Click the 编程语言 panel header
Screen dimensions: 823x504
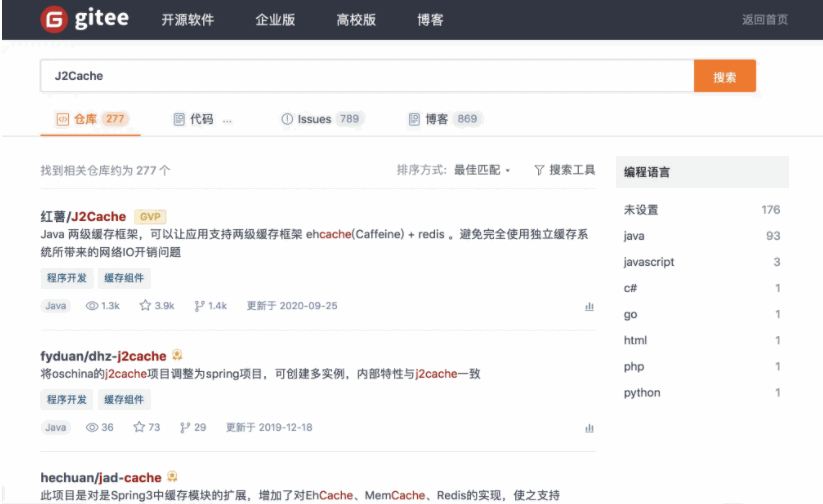click(x=702, y=172)
